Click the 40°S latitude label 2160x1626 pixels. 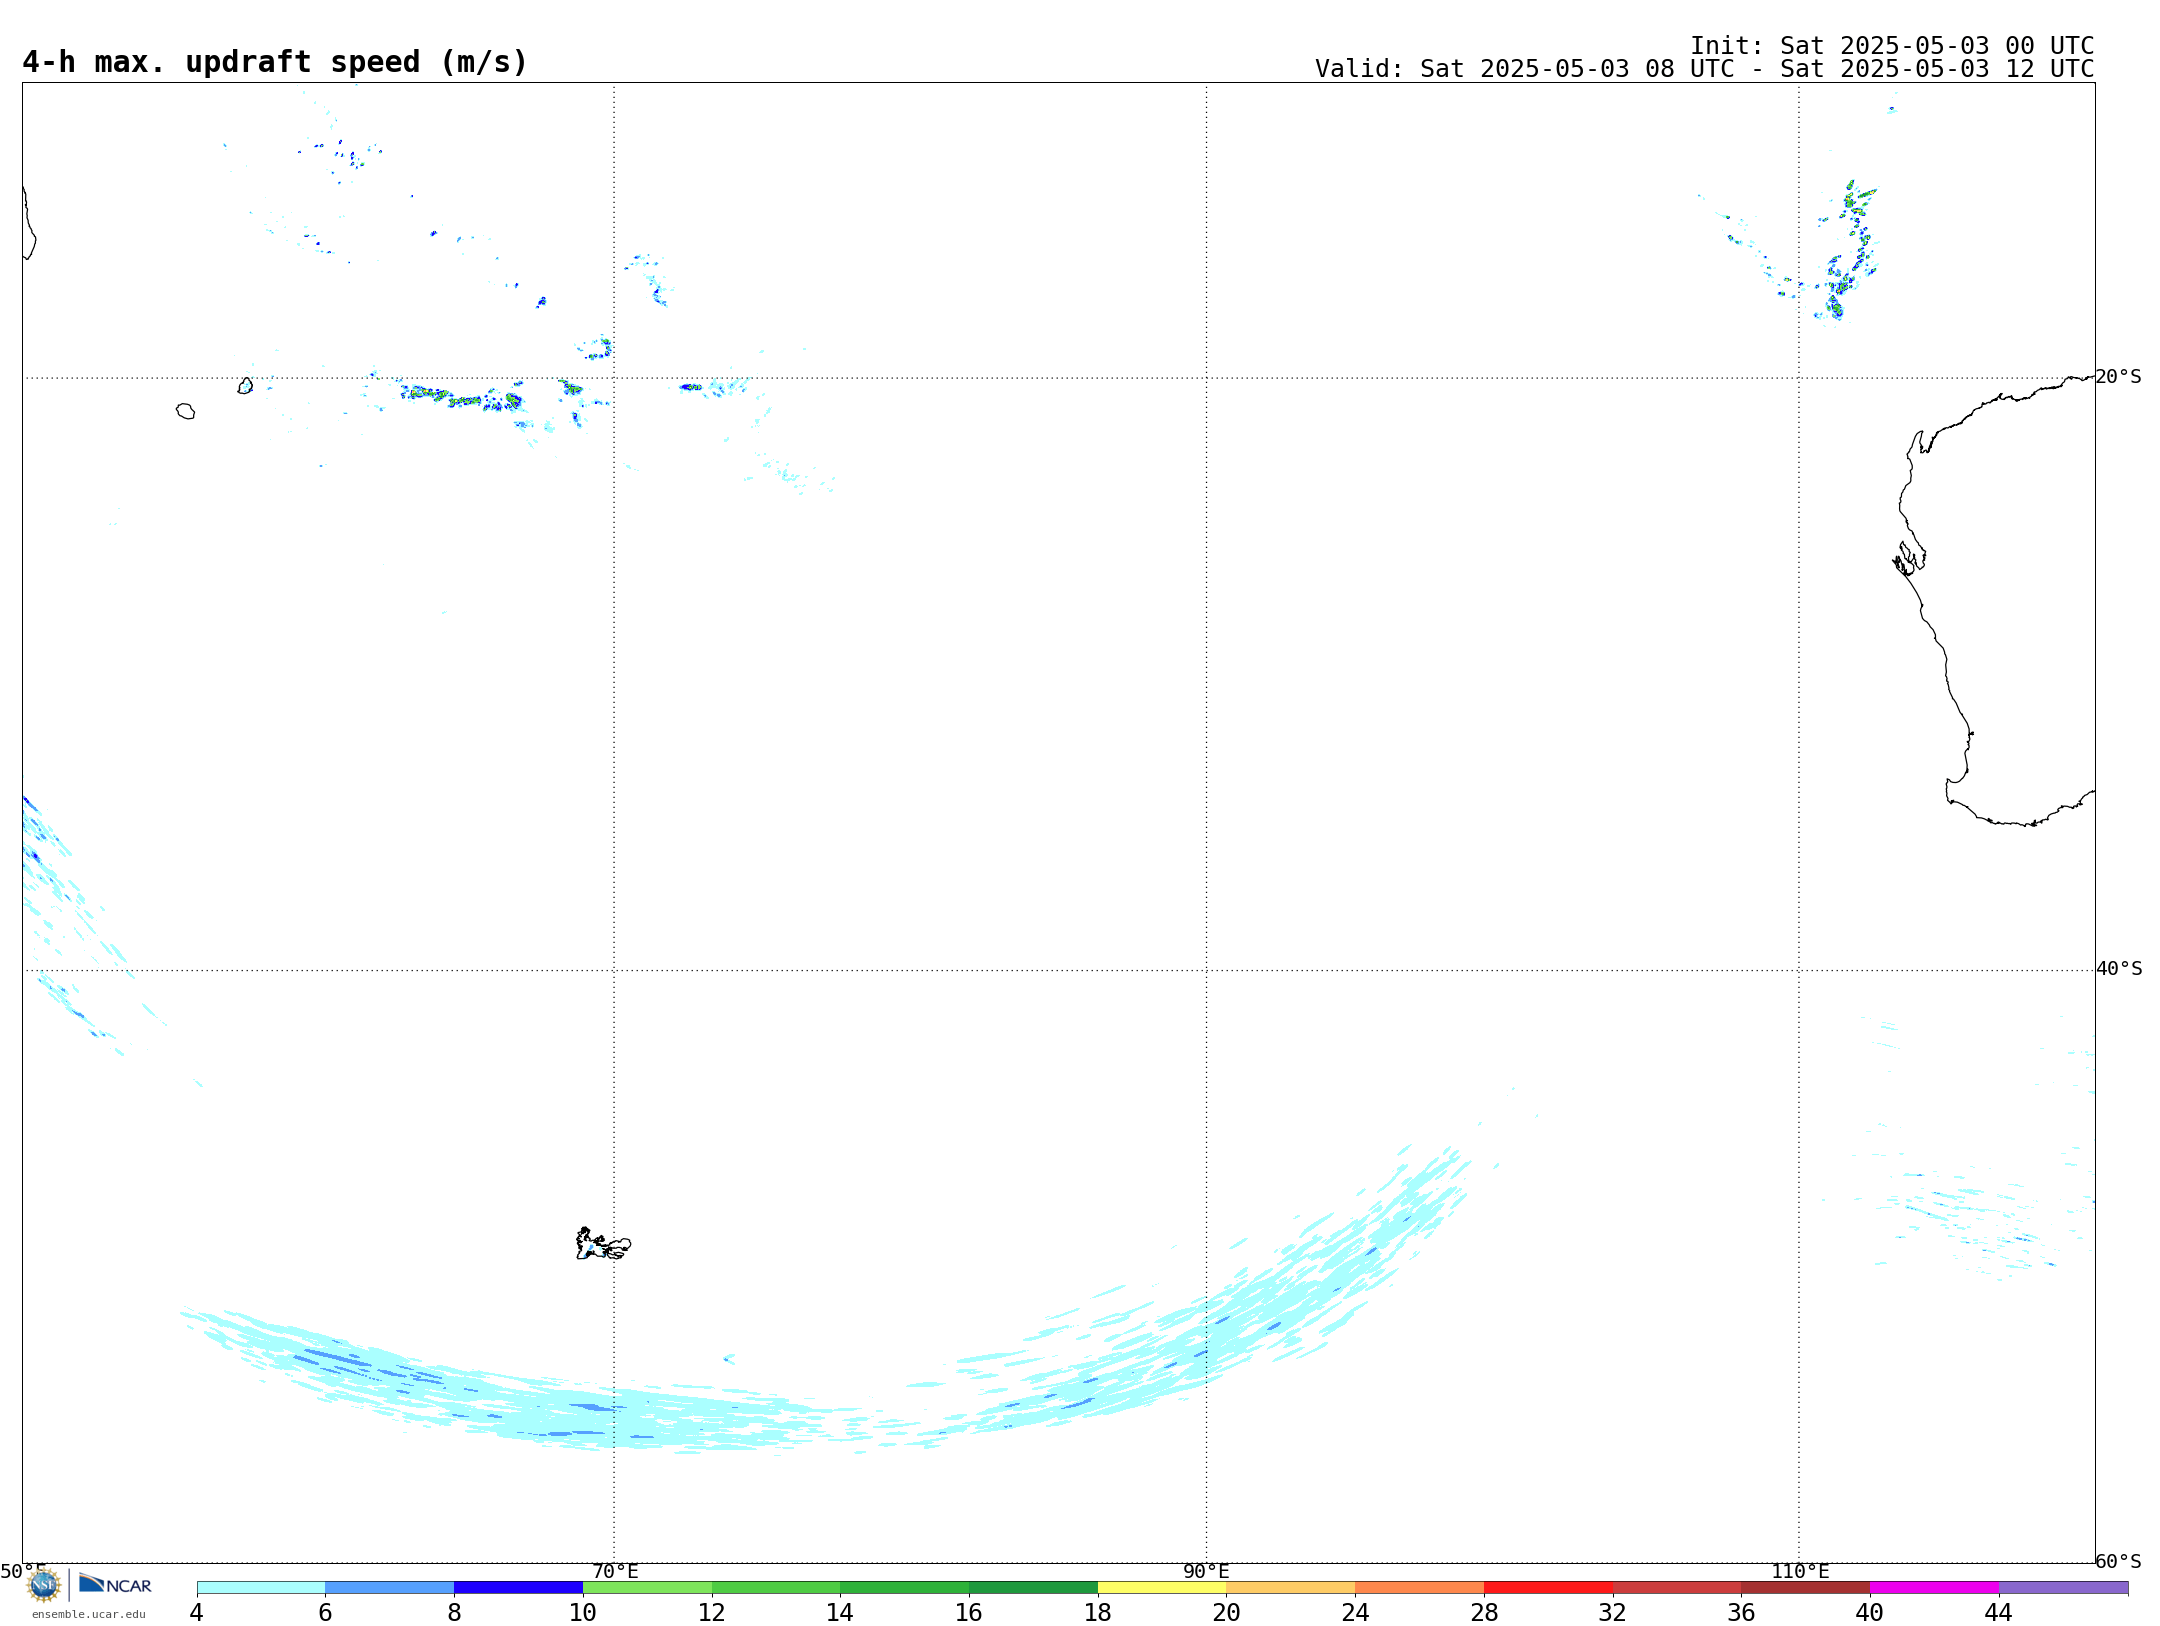(x=2119, y=969)
